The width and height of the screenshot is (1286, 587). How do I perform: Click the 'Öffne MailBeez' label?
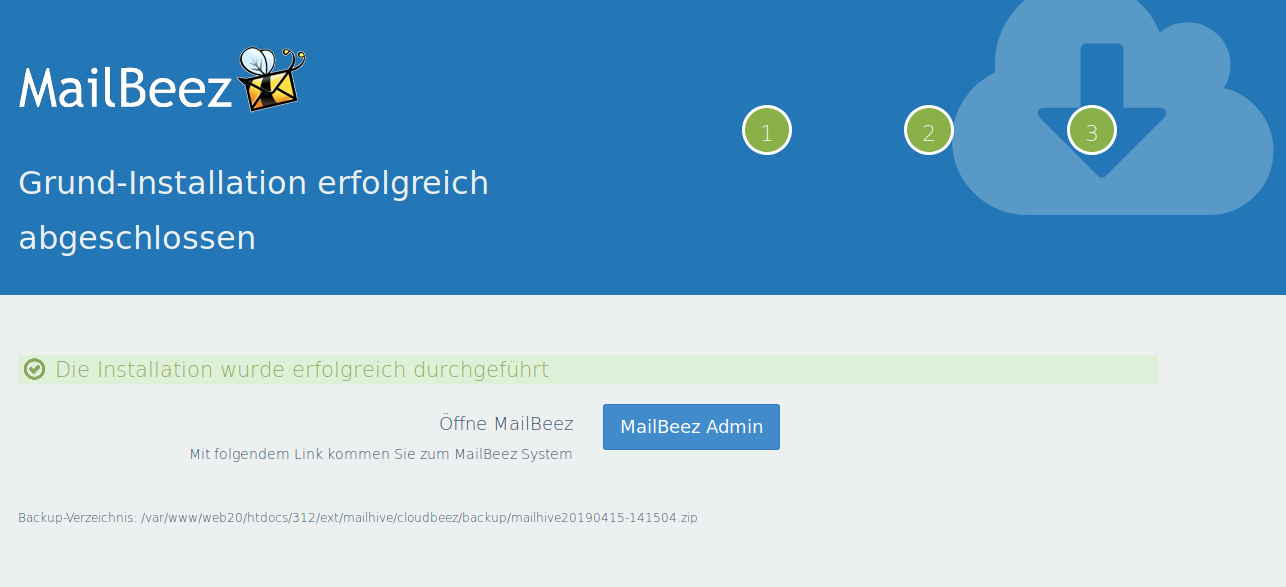(506, 424)
